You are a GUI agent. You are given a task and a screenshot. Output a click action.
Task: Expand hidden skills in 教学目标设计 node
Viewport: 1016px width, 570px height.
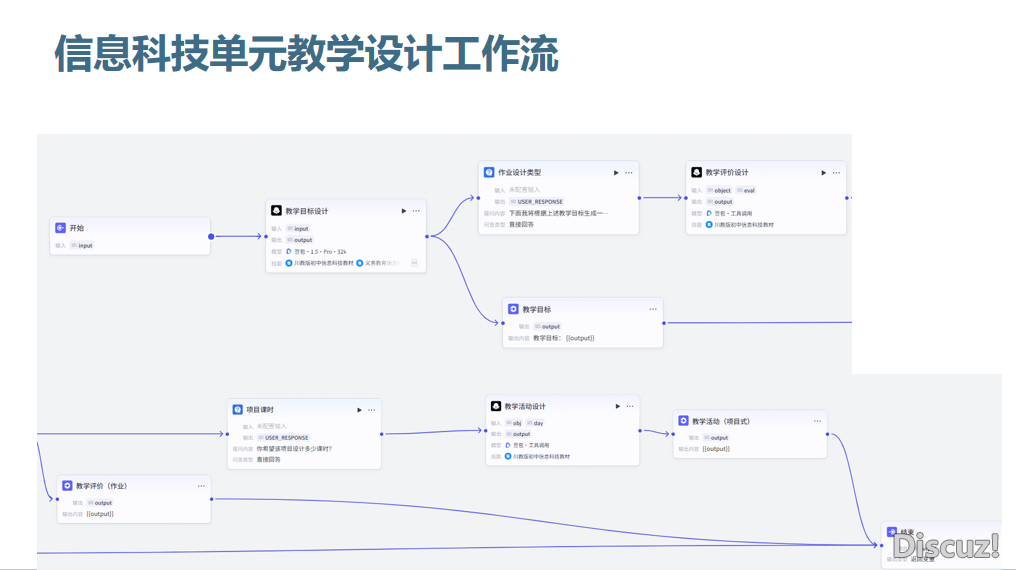coord(414,263)
